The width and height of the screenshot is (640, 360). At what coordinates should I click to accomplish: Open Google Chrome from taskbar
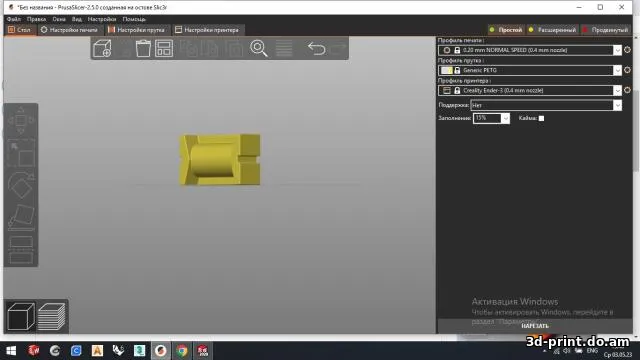(182, 351)
